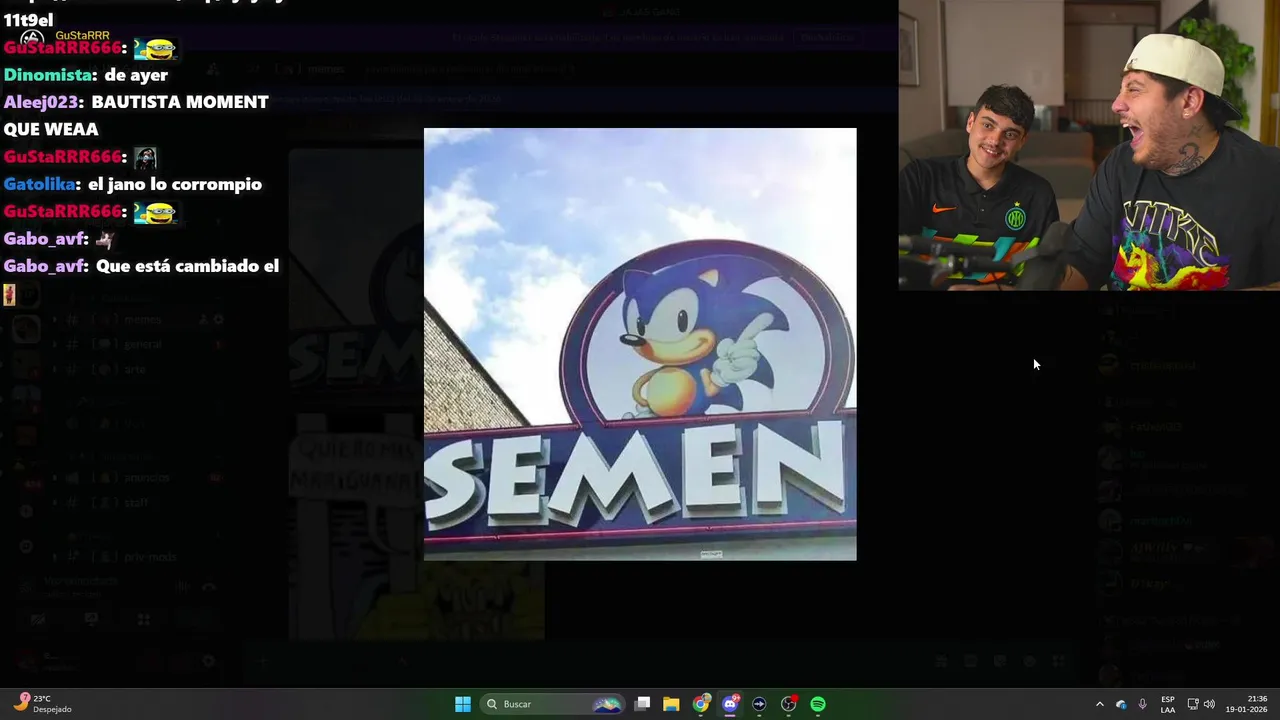Click the Buscar taskbar search box

[553, 704]
